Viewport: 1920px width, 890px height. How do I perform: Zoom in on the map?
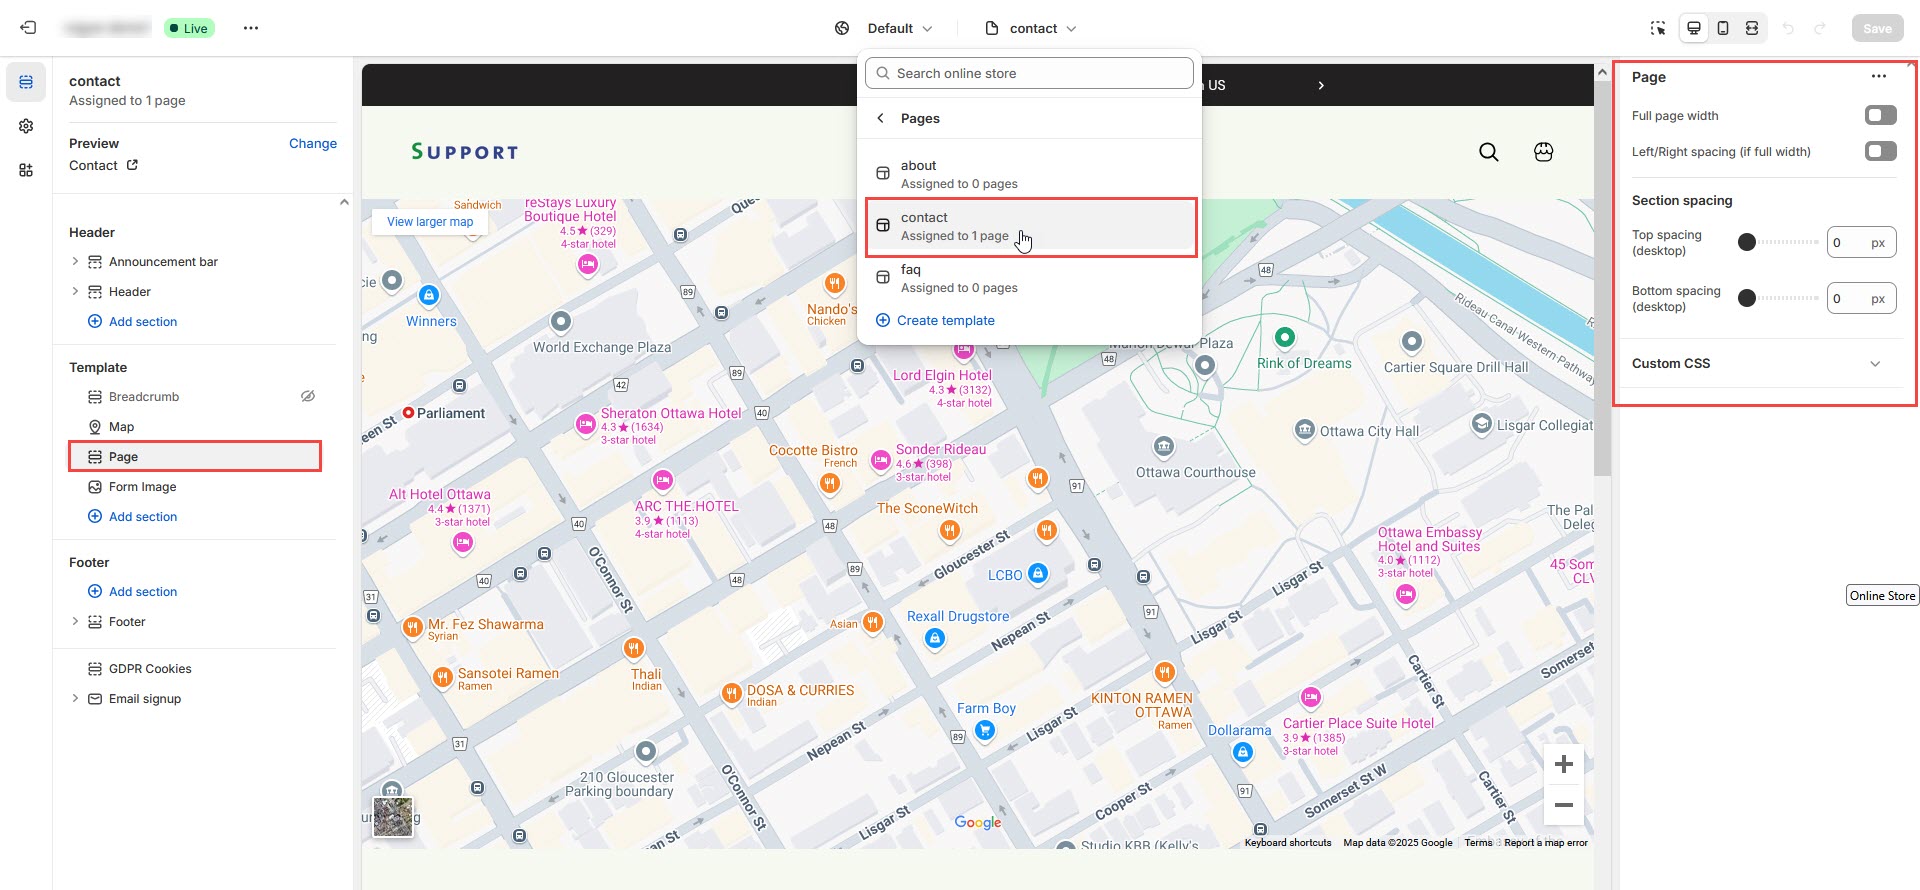click(x=1564, y=765)
